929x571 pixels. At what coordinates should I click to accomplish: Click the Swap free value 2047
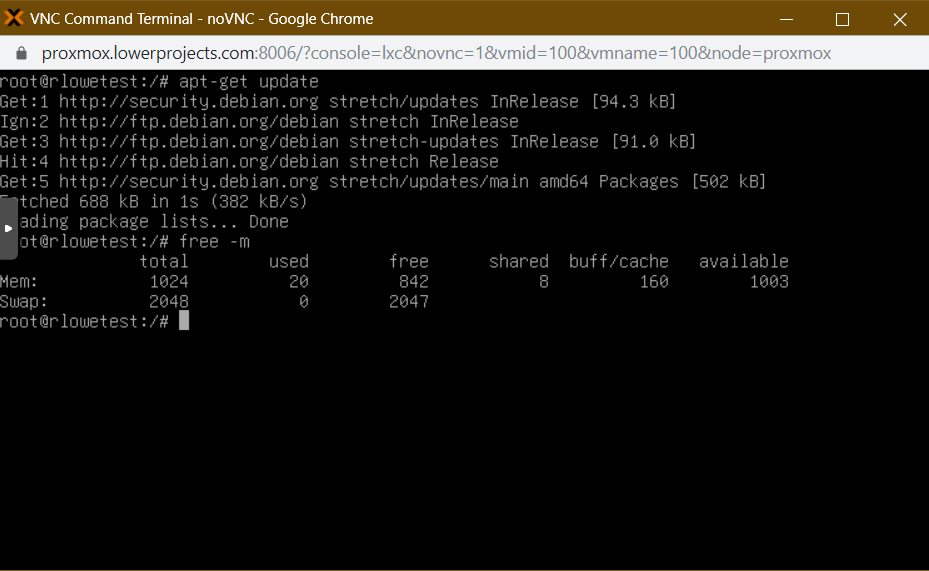[409, 301]
